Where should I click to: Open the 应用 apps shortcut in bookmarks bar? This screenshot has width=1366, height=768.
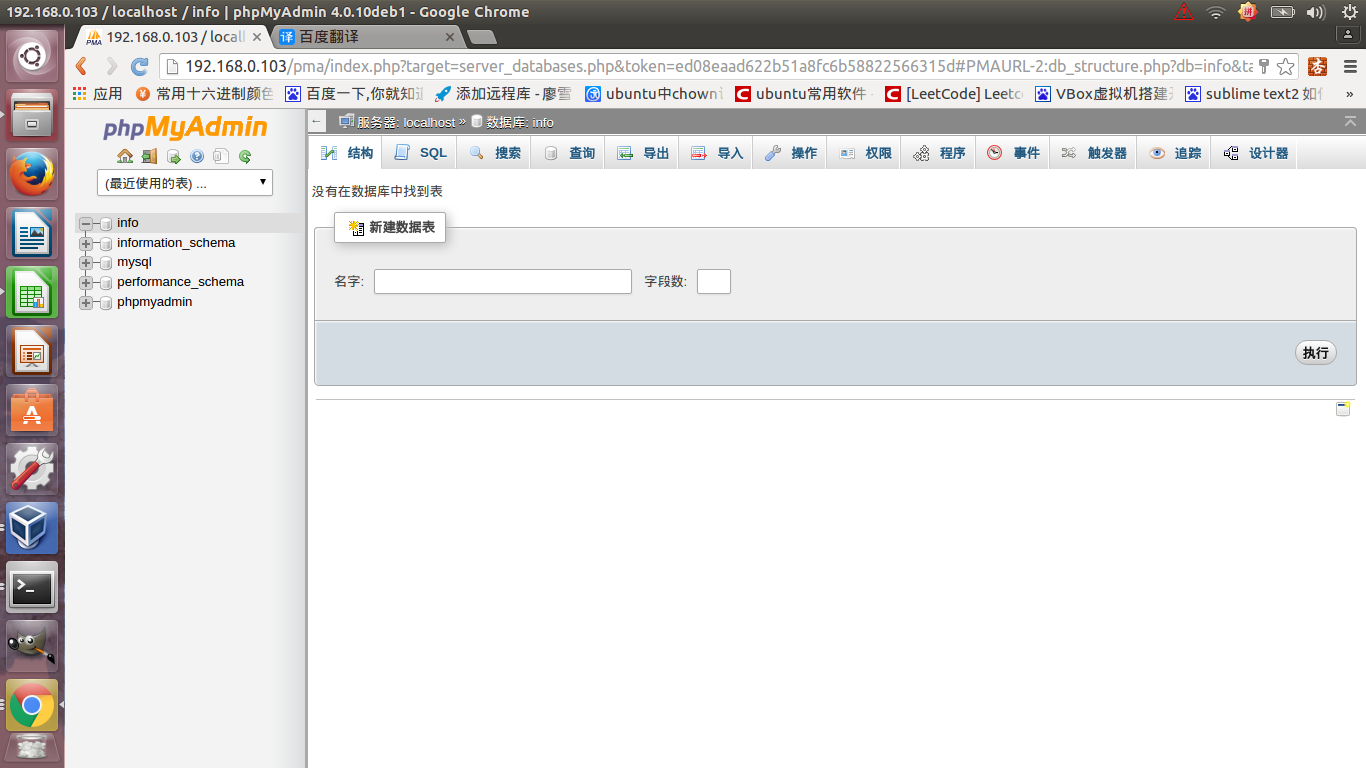tap(97, 94)
